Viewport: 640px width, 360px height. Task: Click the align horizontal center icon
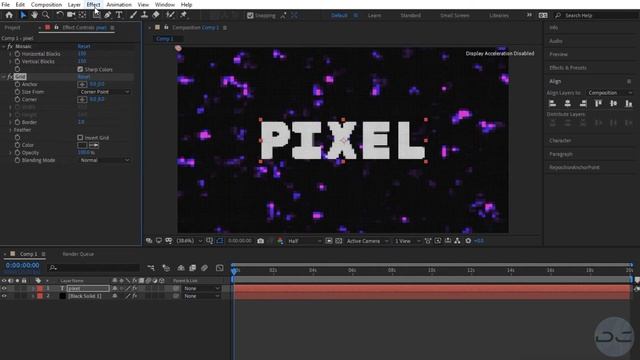(568, 104)
